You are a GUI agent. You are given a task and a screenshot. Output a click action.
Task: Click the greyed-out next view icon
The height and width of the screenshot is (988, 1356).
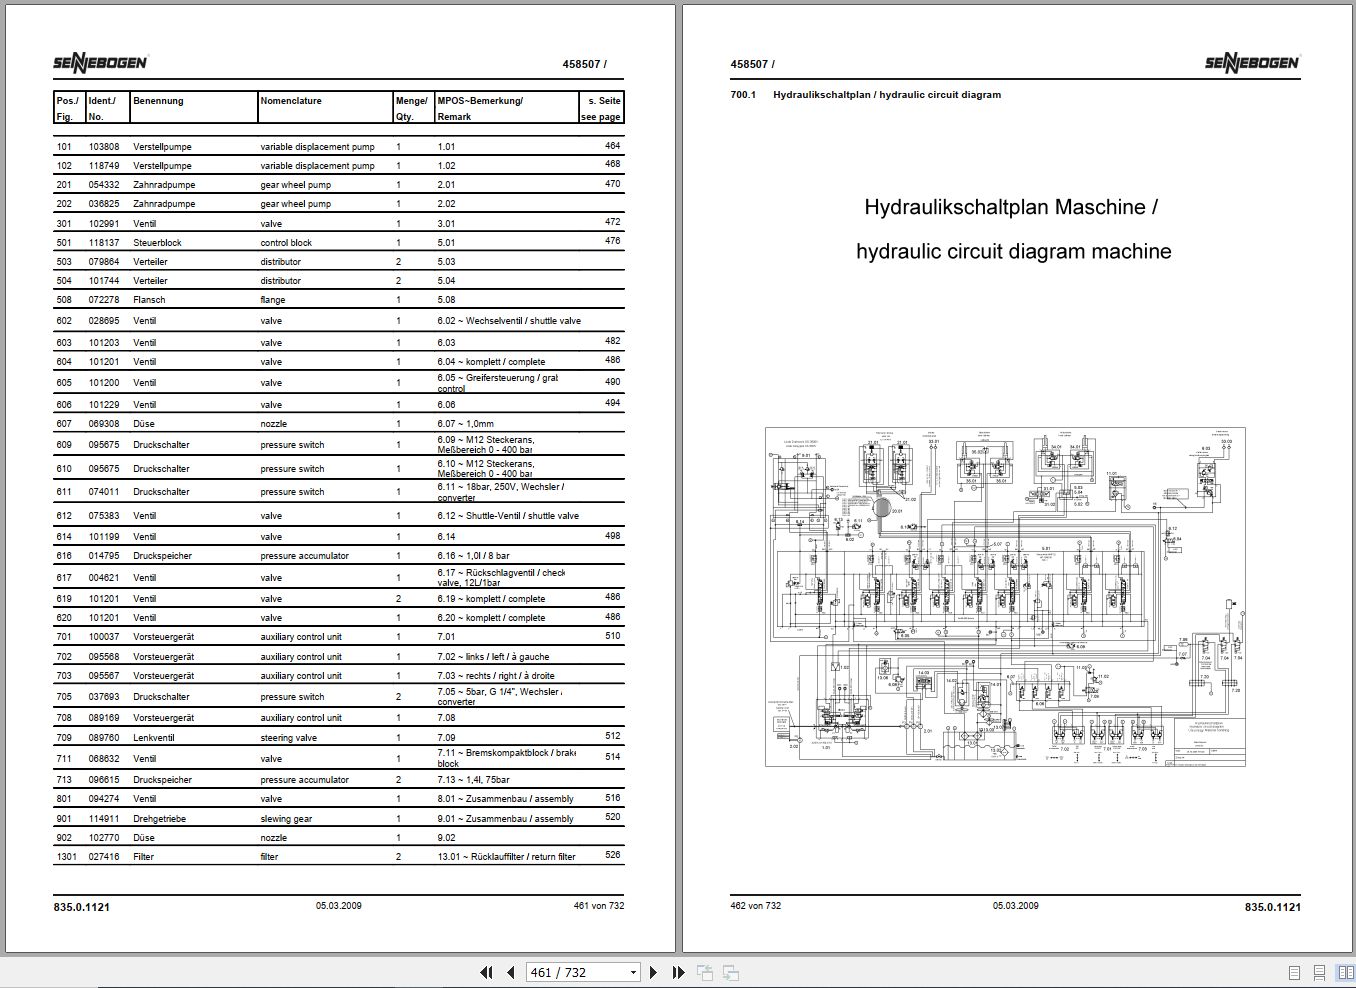(x=731, y=972)
